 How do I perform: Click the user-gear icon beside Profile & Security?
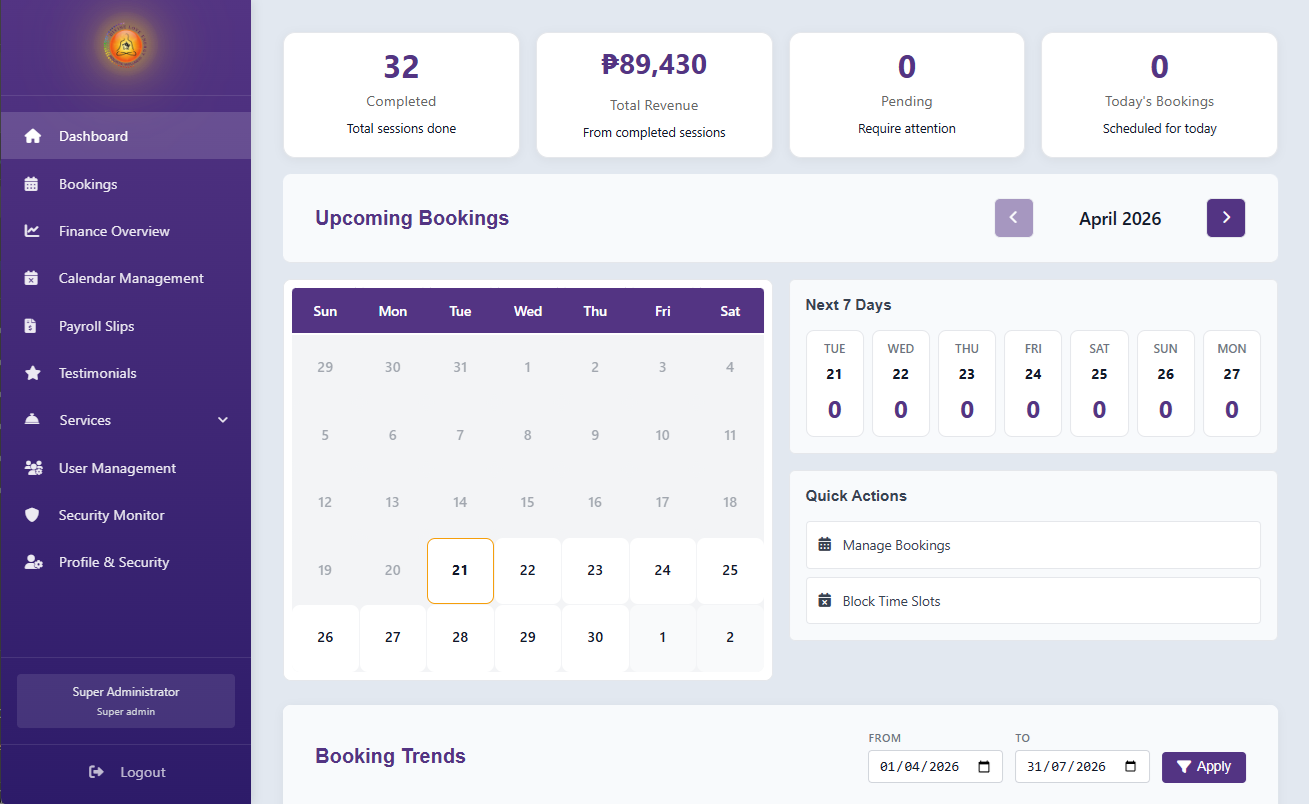click(33, 562)
